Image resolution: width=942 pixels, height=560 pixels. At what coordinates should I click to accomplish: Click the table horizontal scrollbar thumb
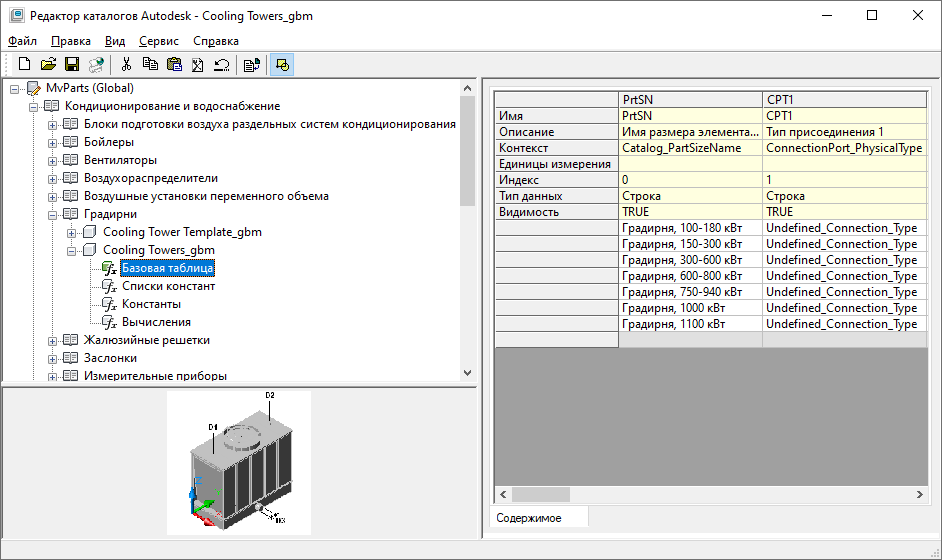tap(541, 495)
